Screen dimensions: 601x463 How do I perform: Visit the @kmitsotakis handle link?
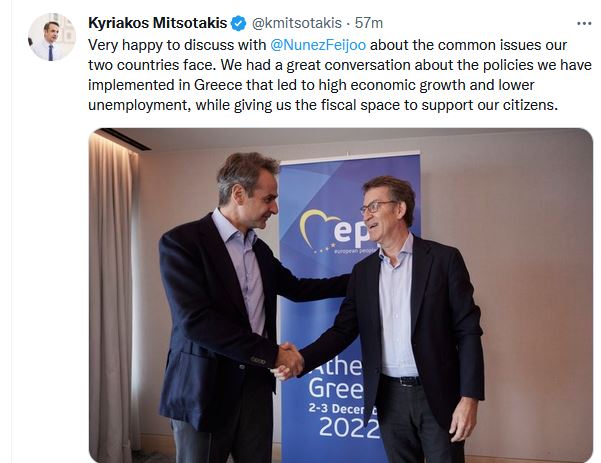pos(296,23)
